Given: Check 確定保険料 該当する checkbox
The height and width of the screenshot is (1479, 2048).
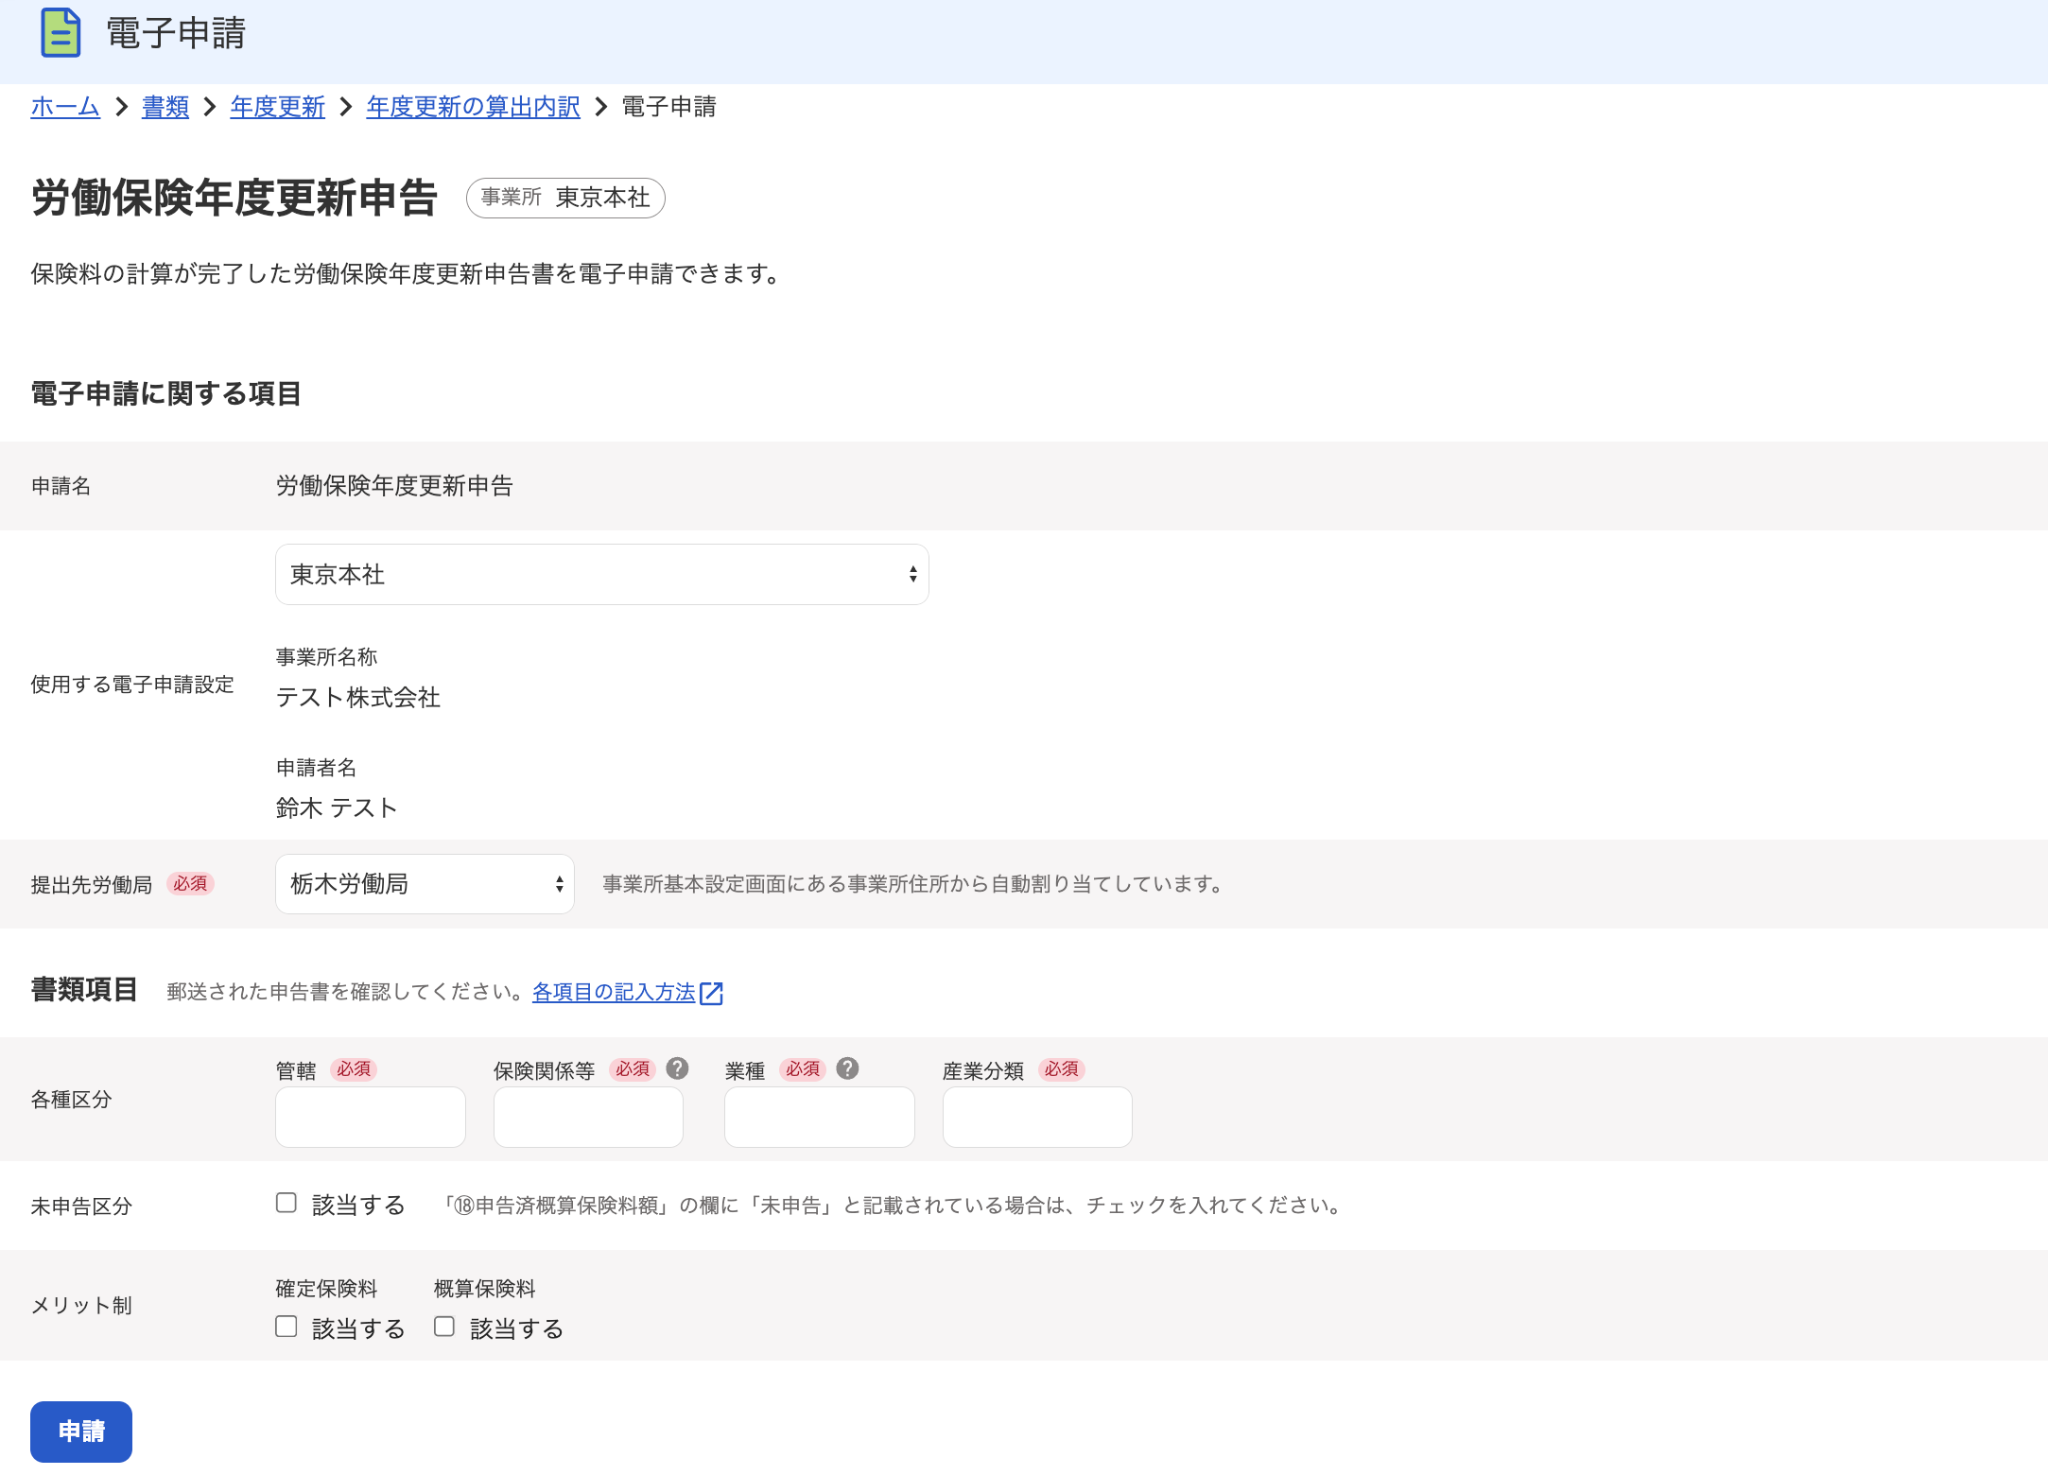Looking at the screenshot, I should (x=286, y=1326).
